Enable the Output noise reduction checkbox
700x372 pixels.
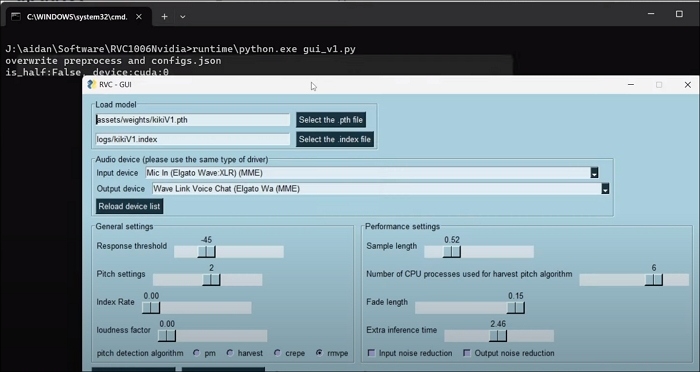coord(467,353)
